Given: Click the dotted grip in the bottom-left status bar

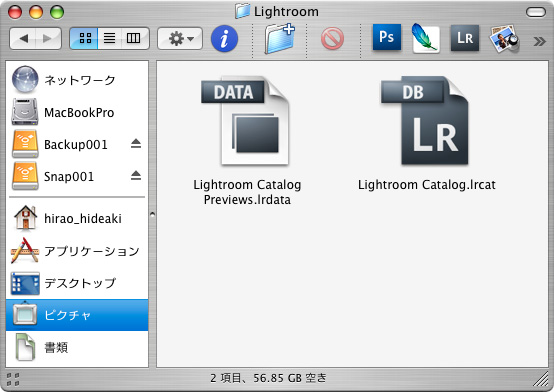Looking at the screenshot, I should [x=13, y=379].
